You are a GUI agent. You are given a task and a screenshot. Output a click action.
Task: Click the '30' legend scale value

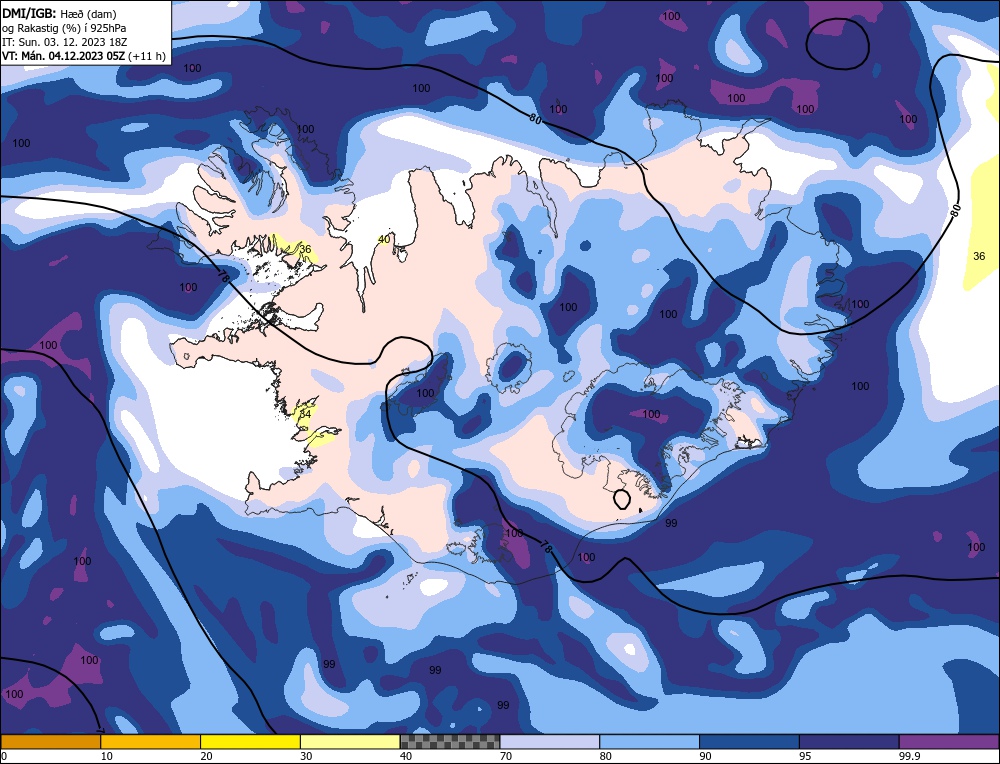(306, 756)
